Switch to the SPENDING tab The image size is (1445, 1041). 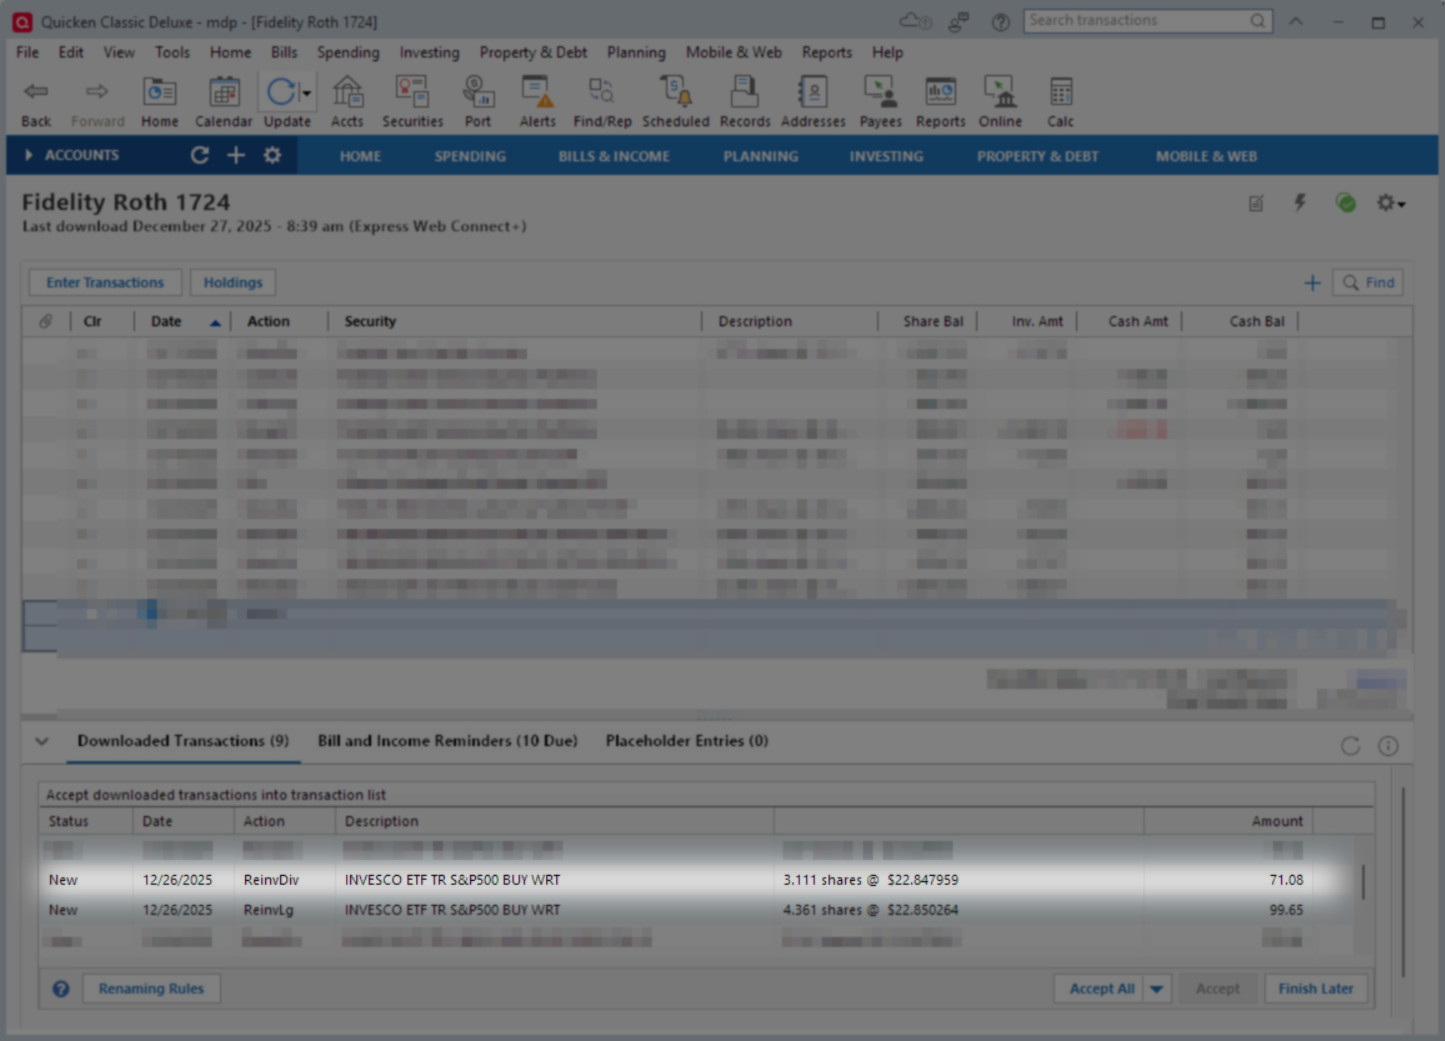[470, 156]
